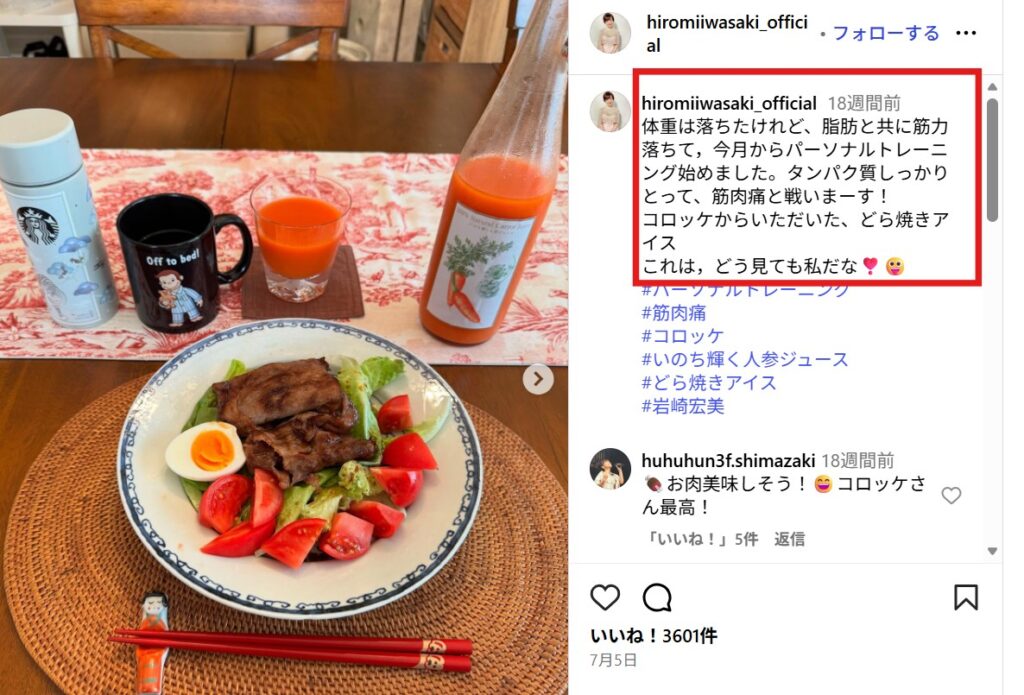1024x695 pixels.
Task: Reply to comment via 返信
Action: pyautogui.click(x=789, y=539)
